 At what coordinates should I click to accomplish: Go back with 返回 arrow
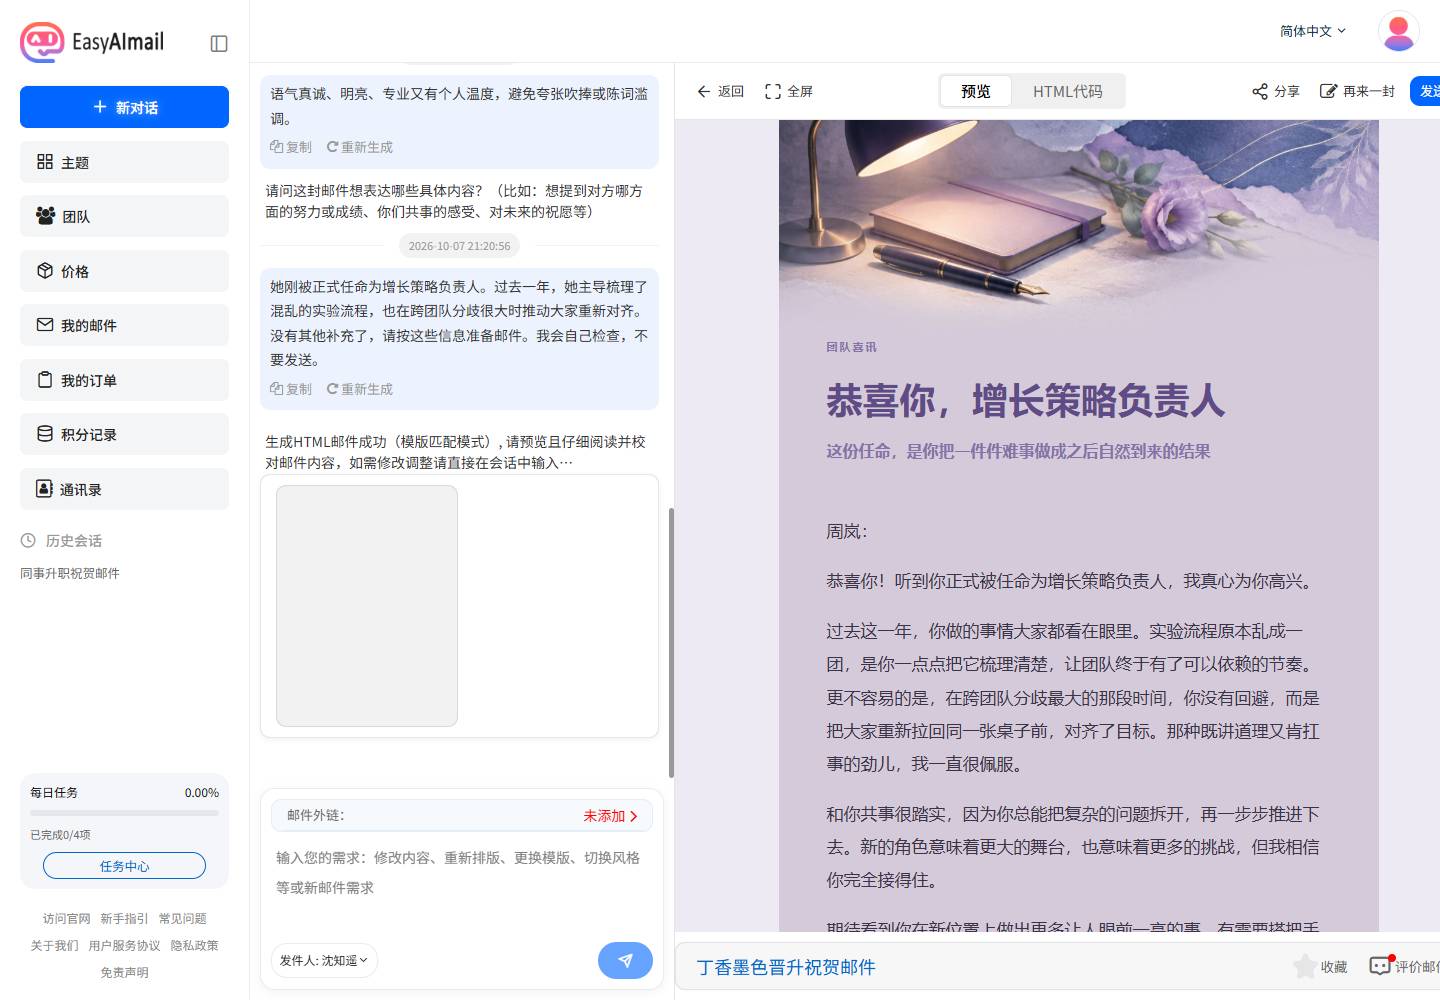coord(720,91)
